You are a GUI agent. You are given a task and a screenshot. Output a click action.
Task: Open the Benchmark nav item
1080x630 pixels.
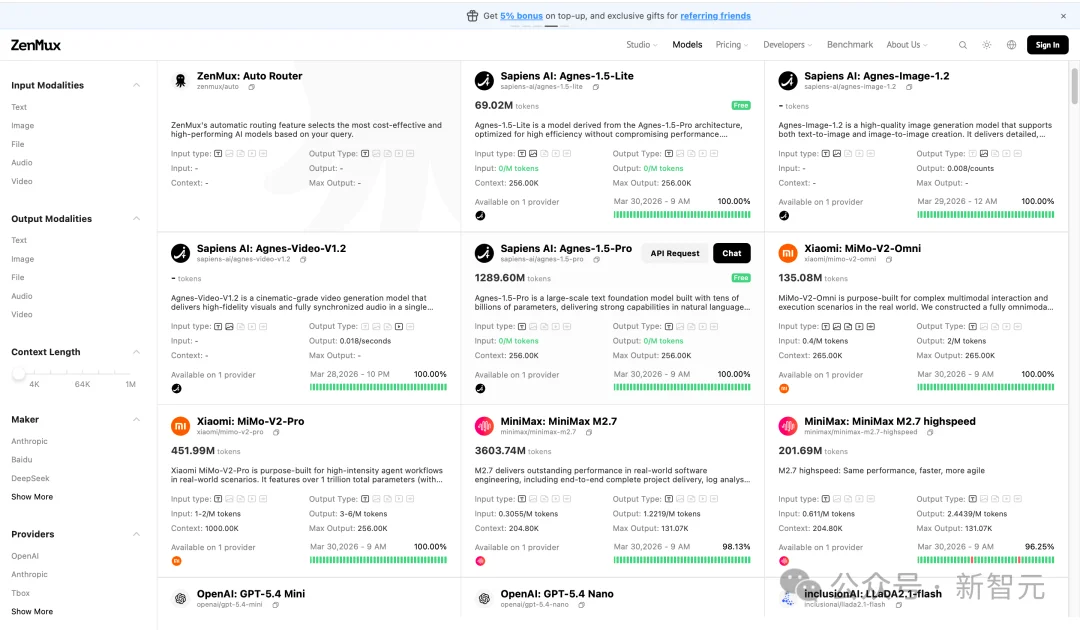click(850, 45)
